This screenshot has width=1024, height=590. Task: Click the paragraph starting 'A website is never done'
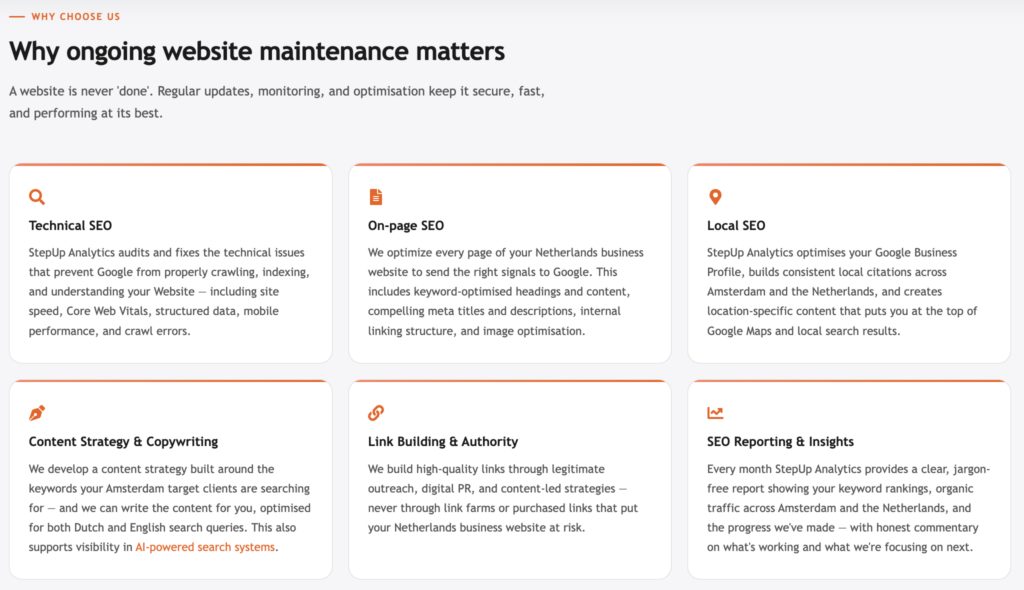coord(277,102)
